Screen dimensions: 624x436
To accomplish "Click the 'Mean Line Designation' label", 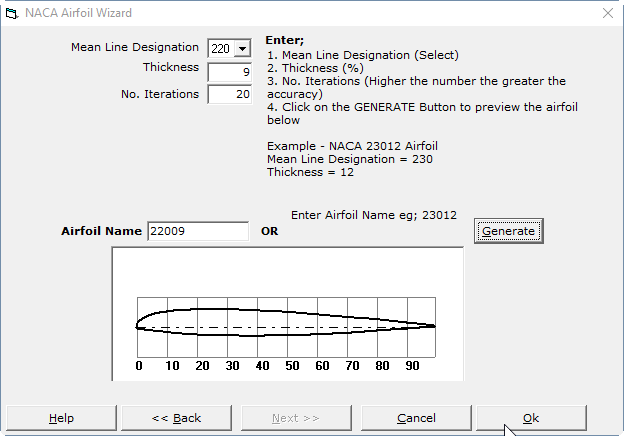I will (135, 47).
